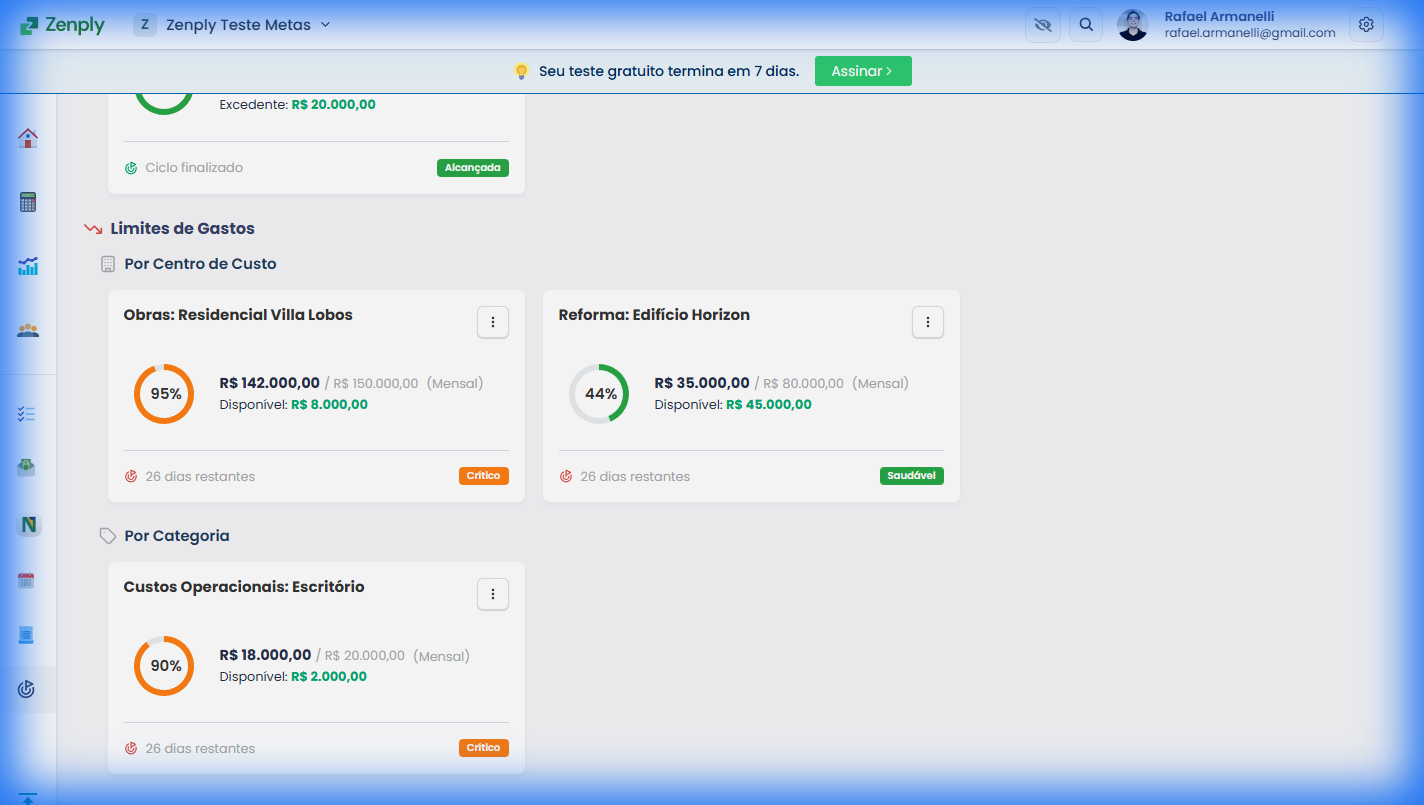Open search with the magnifier icon
1424x805 pixels.
click(1086, 25)
